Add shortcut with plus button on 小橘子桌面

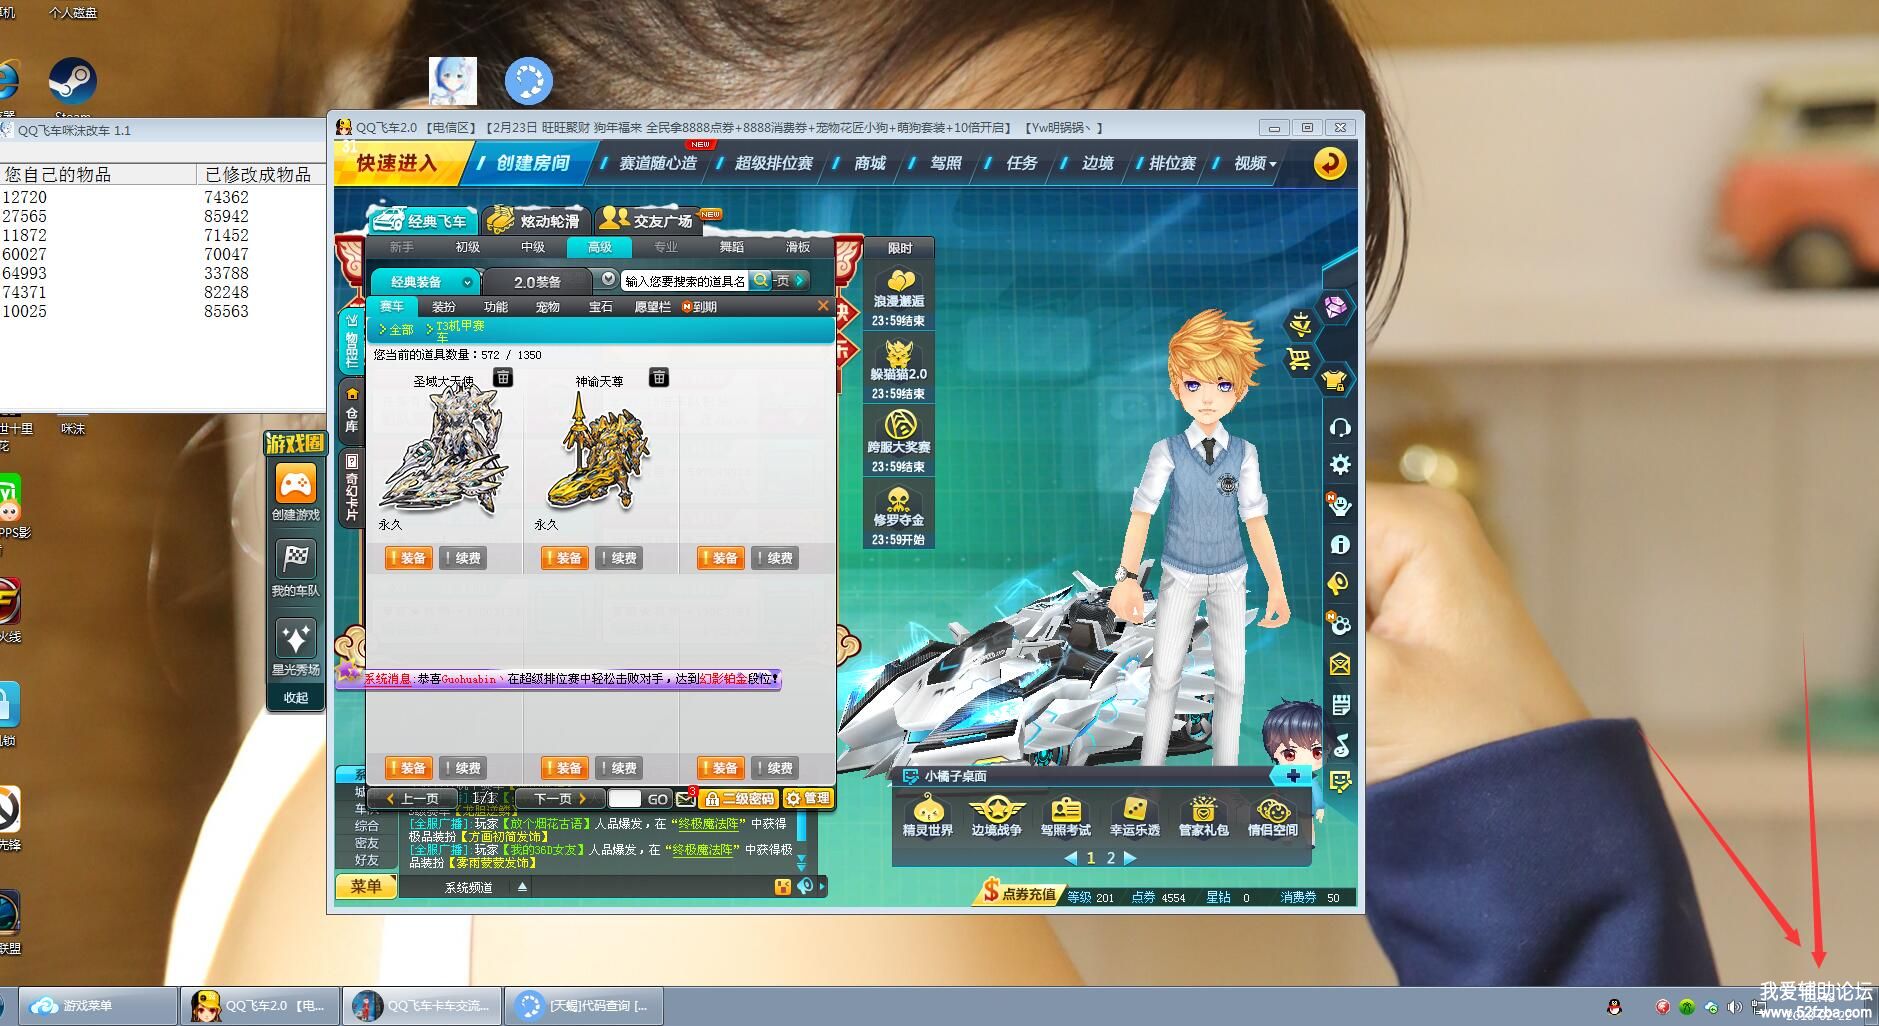tap(1293, 776)
